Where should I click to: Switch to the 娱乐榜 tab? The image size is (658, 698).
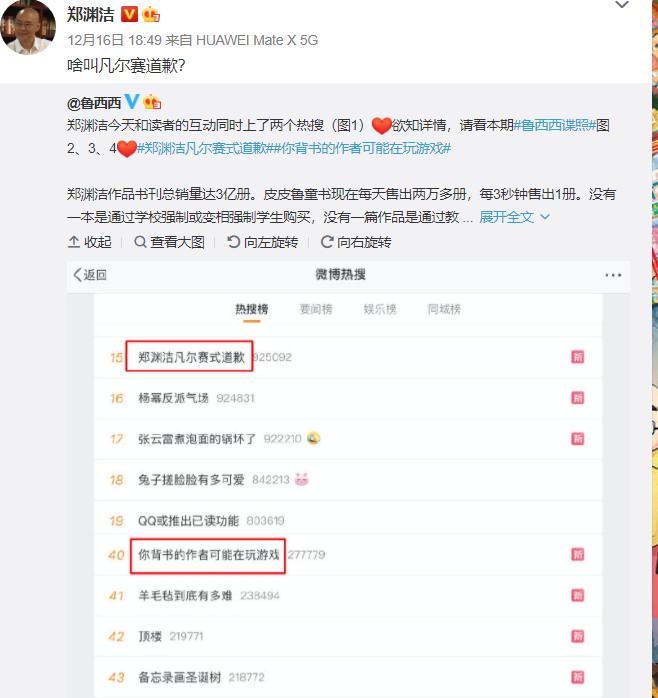pyautogui.click(x=380, y=309)
